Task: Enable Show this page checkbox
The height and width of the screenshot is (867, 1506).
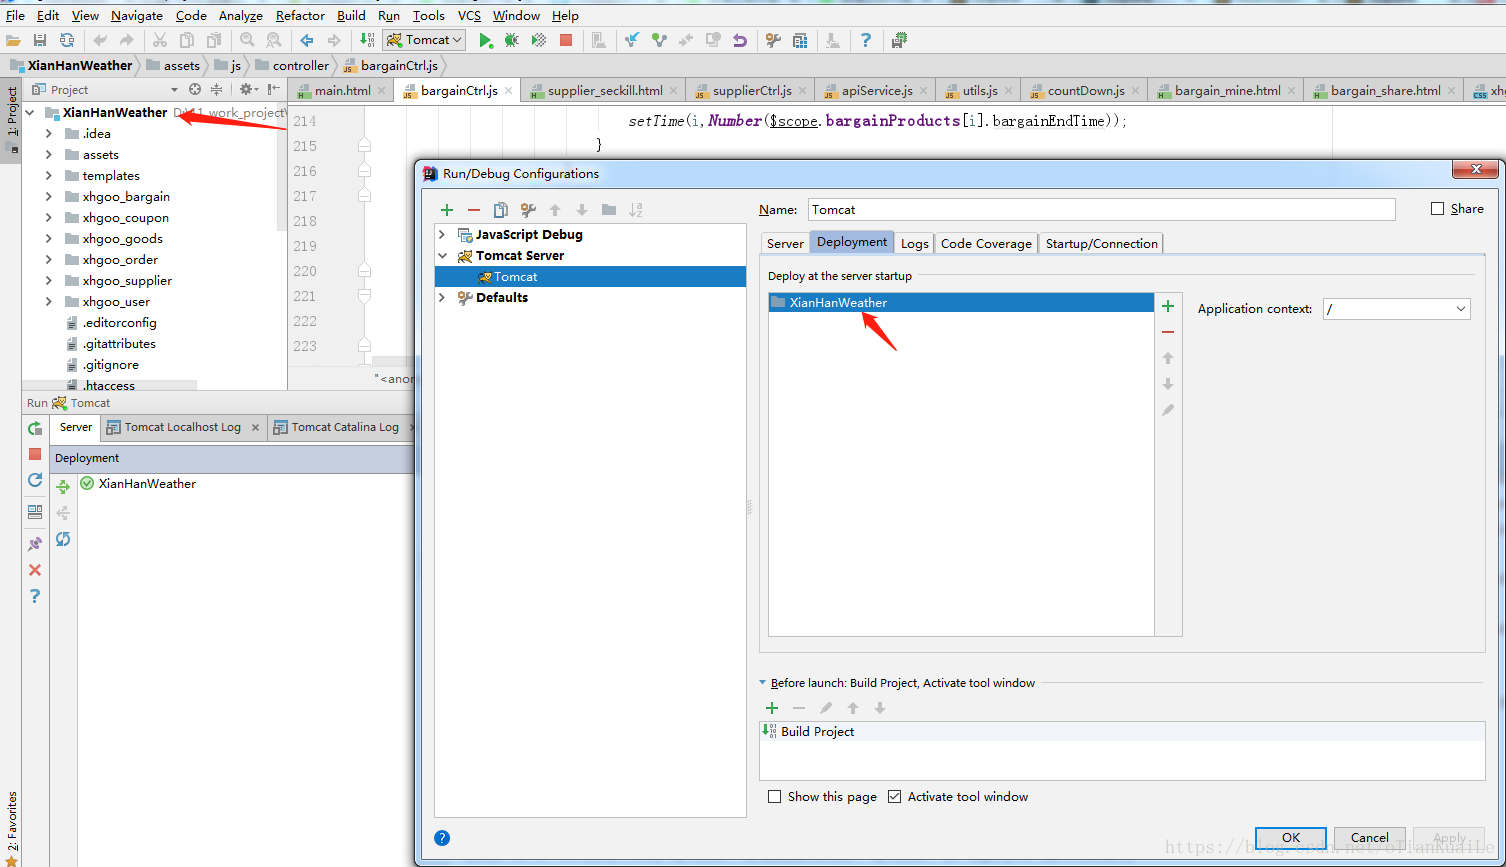Action: (x=775, y=797)
